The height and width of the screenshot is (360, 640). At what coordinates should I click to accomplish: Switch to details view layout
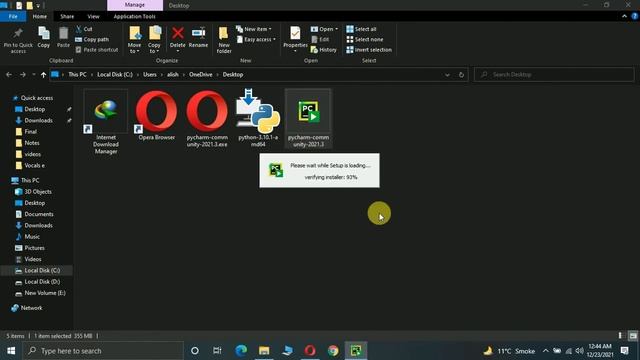coord(620,336)
